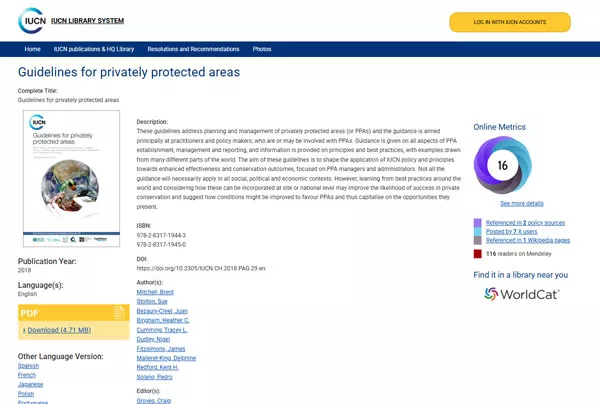This screenshot has width=600, height=404.
Task: Log in with IUCN accounts
Action: coord(509,22)
